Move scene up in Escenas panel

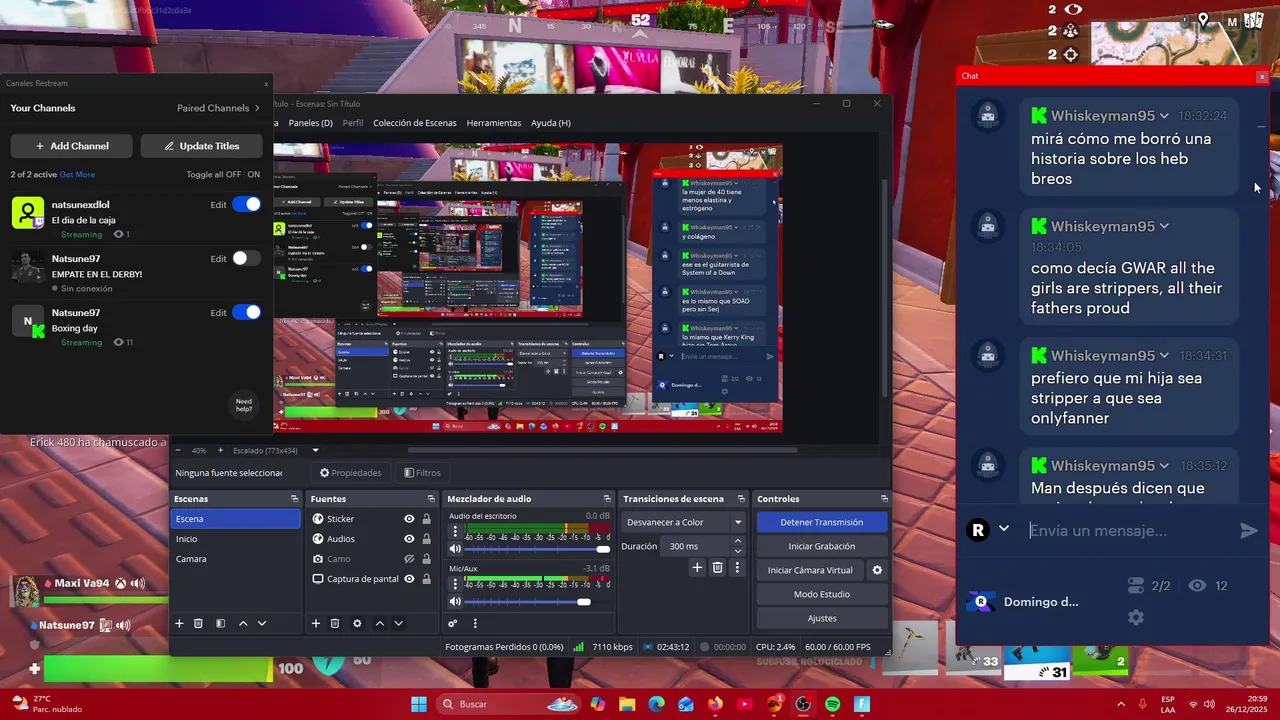click(x=243, y=623)
